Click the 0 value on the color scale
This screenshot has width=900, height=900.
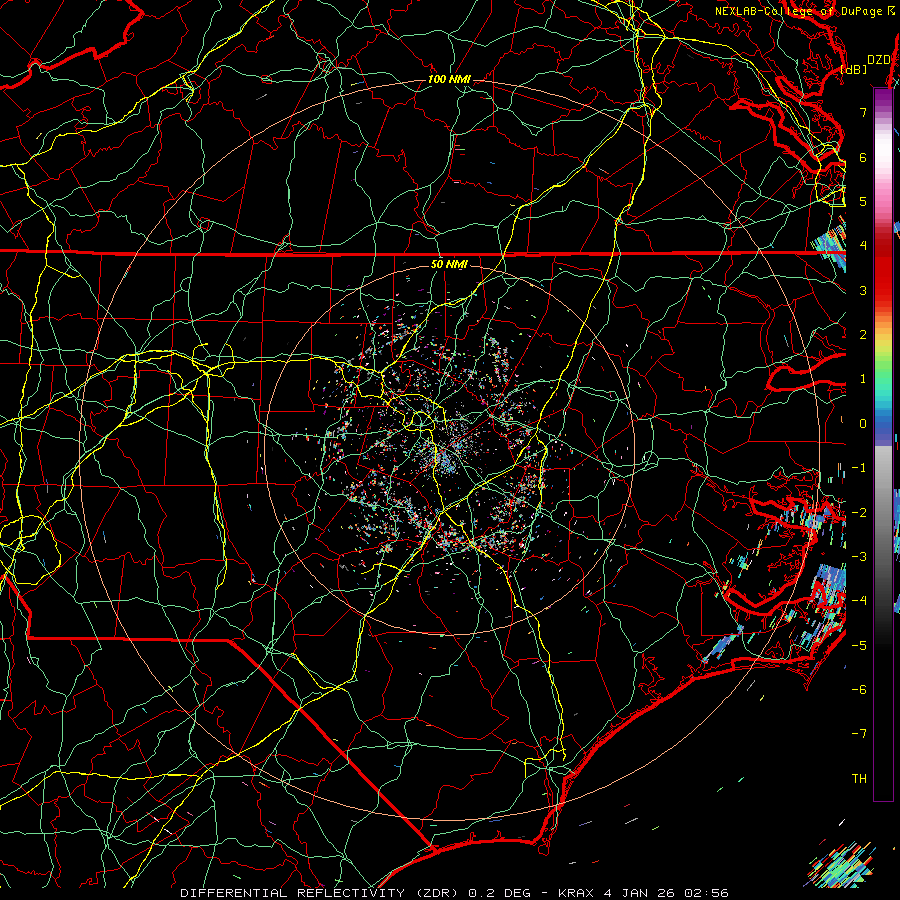click(x=863, y=424)
